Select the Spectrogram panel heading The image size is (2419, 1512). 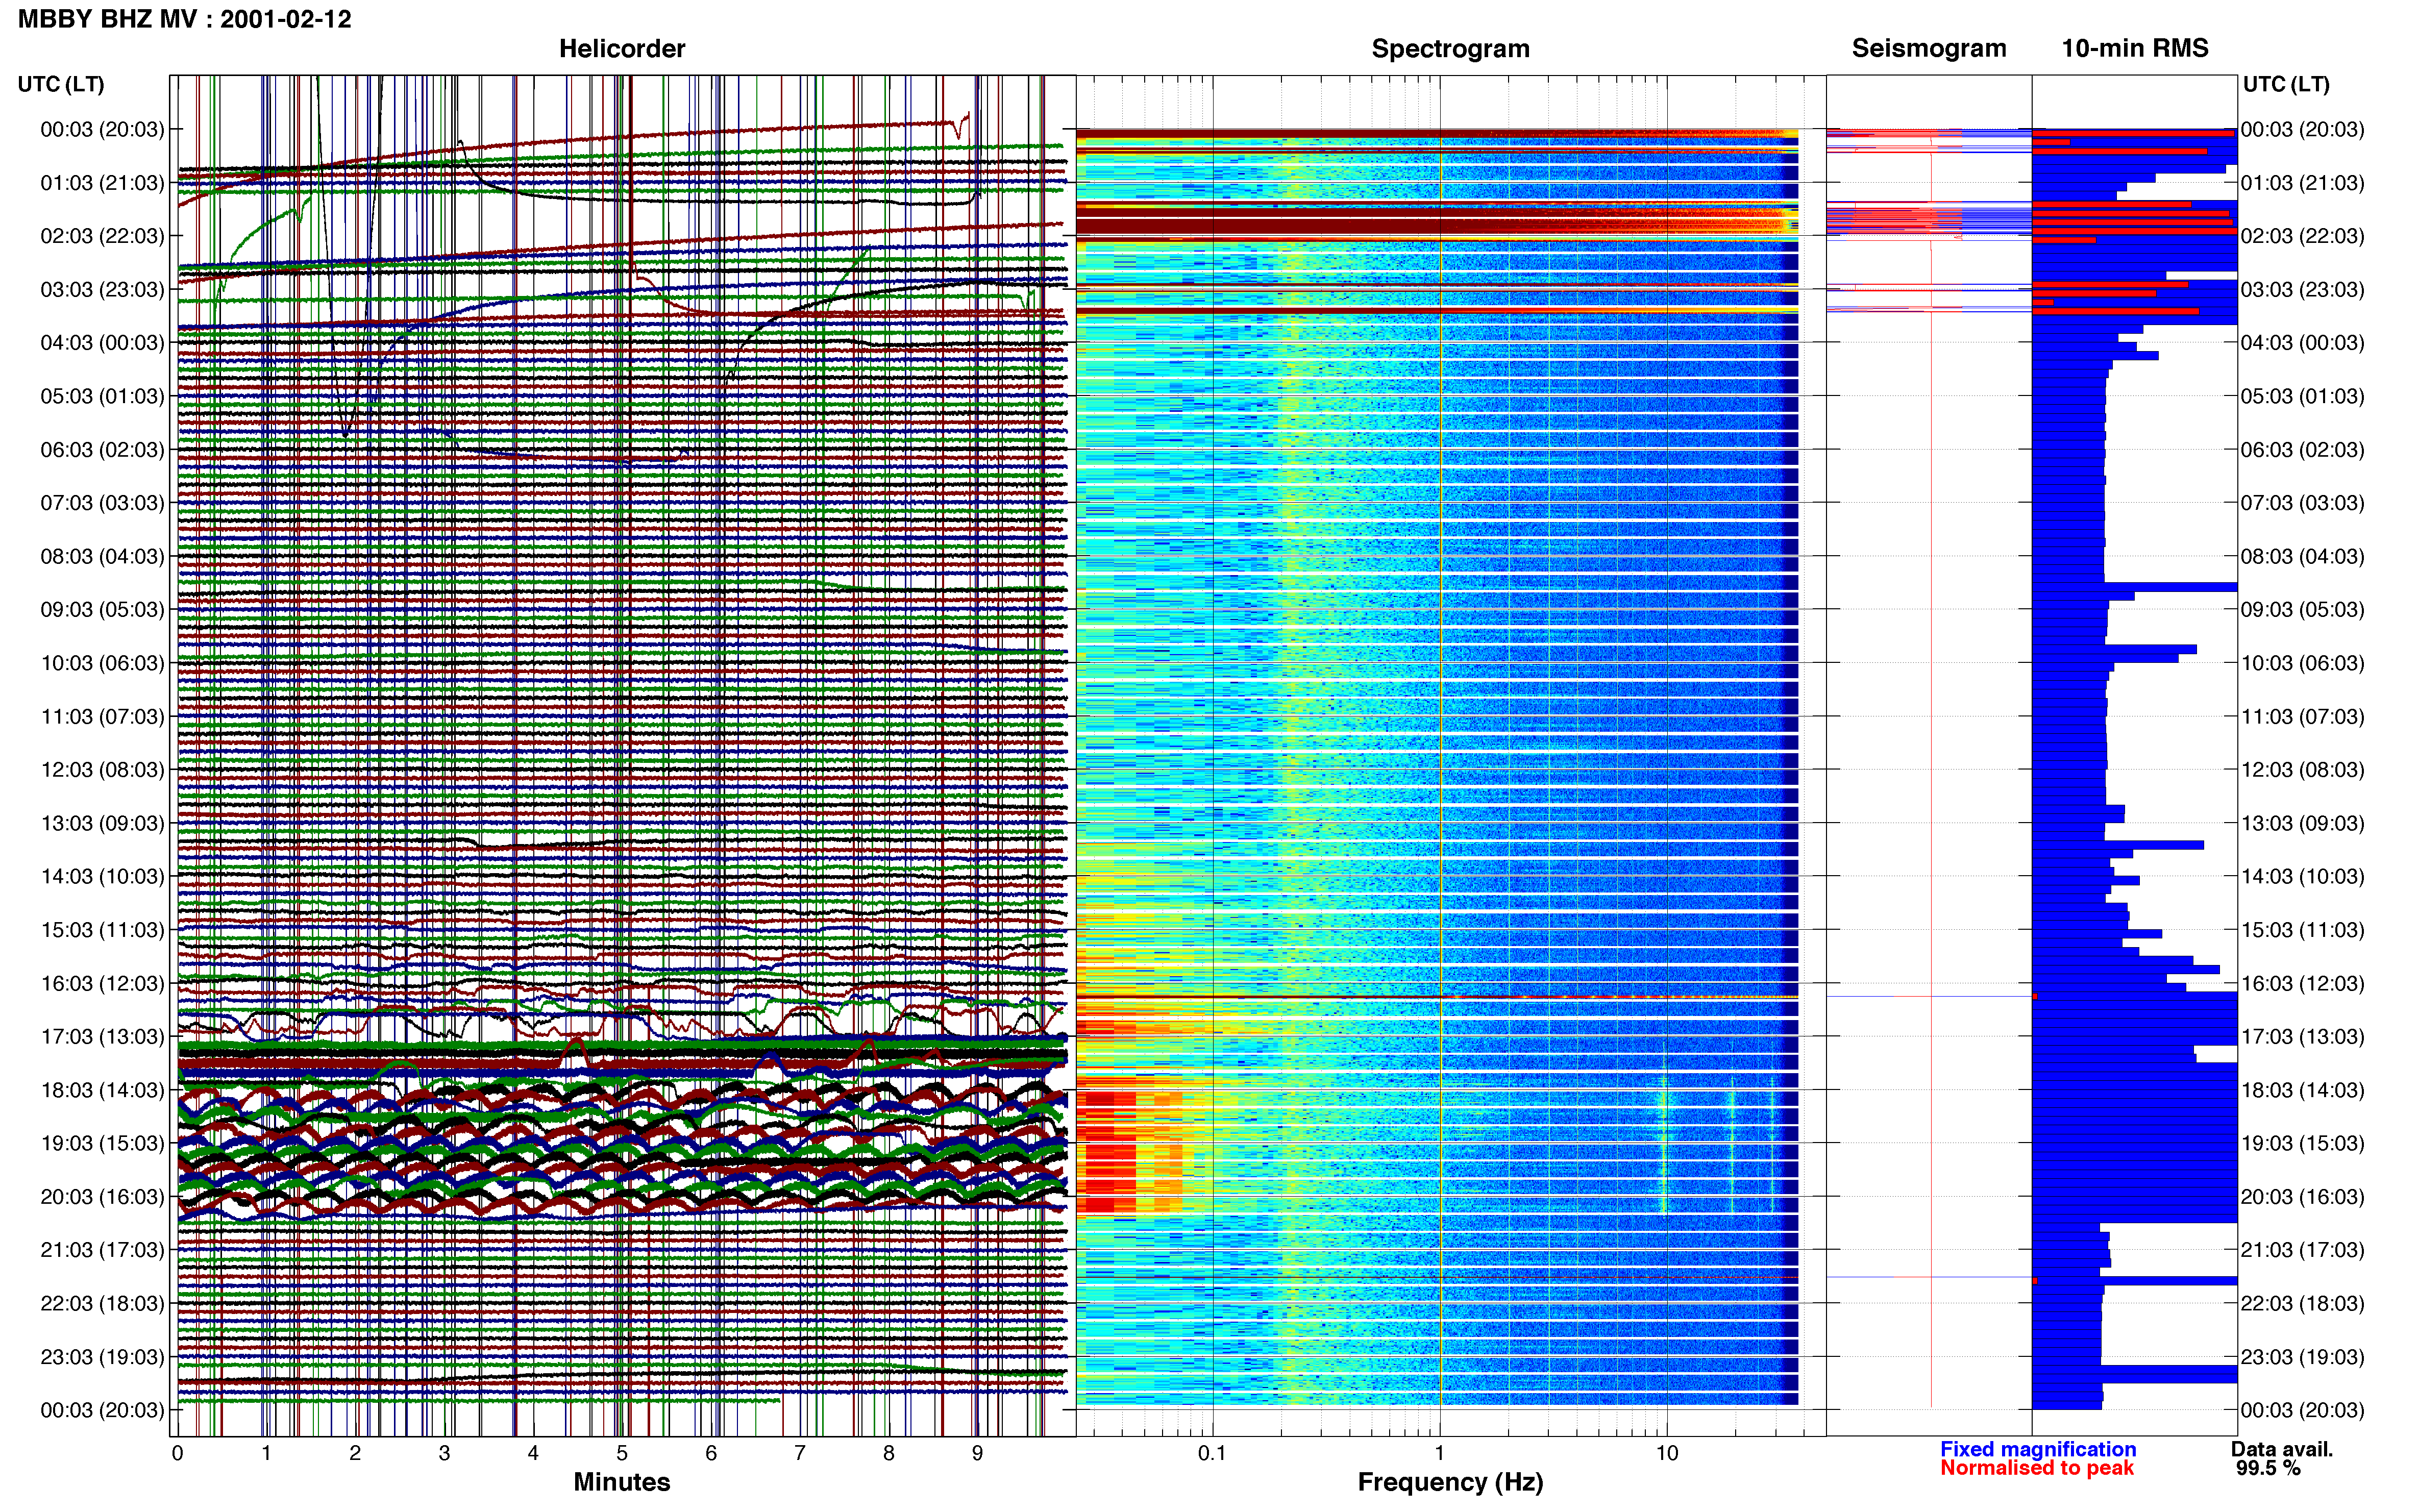point(1450,48)
